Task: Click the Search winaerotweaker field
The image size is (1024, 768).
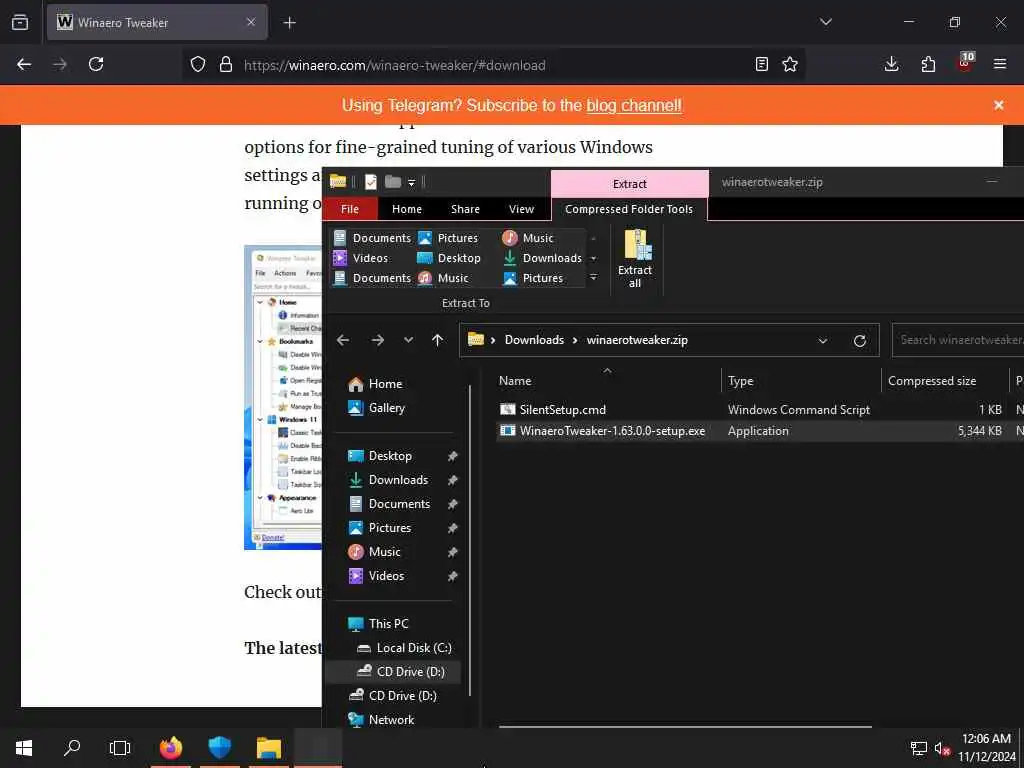Action: (x=958, y=340)
